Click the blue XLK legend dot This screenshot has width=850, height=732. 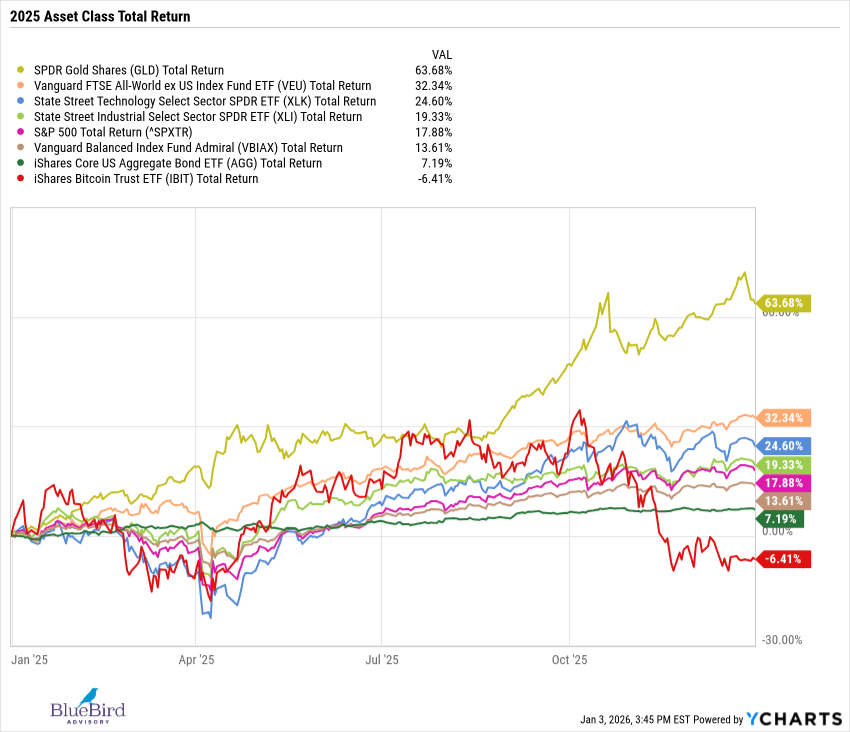[22, 102]
